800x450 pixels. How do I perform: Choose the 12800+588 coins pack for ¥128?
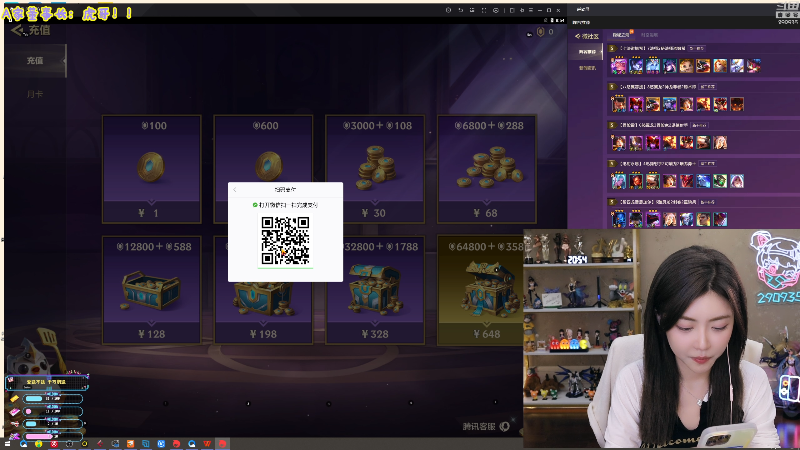click(152, 290)
